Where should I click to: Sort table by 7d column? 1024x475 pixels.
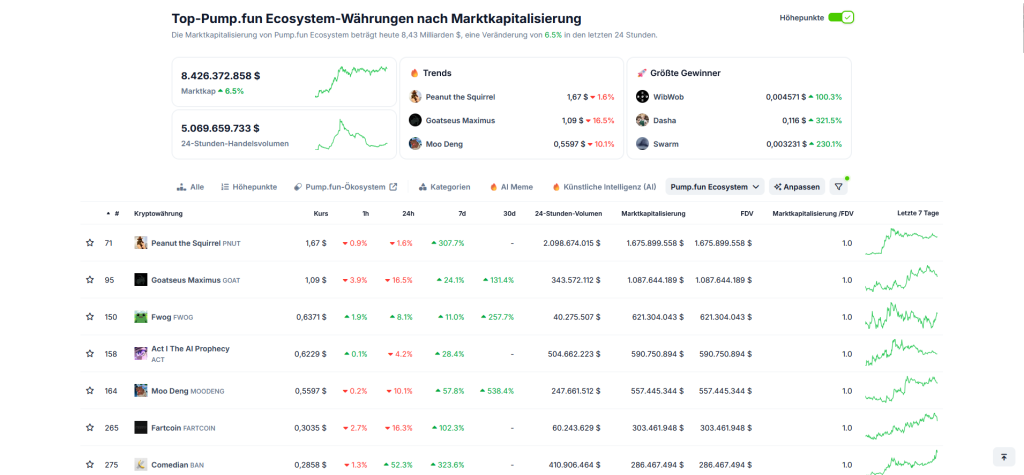click(462, 214)
